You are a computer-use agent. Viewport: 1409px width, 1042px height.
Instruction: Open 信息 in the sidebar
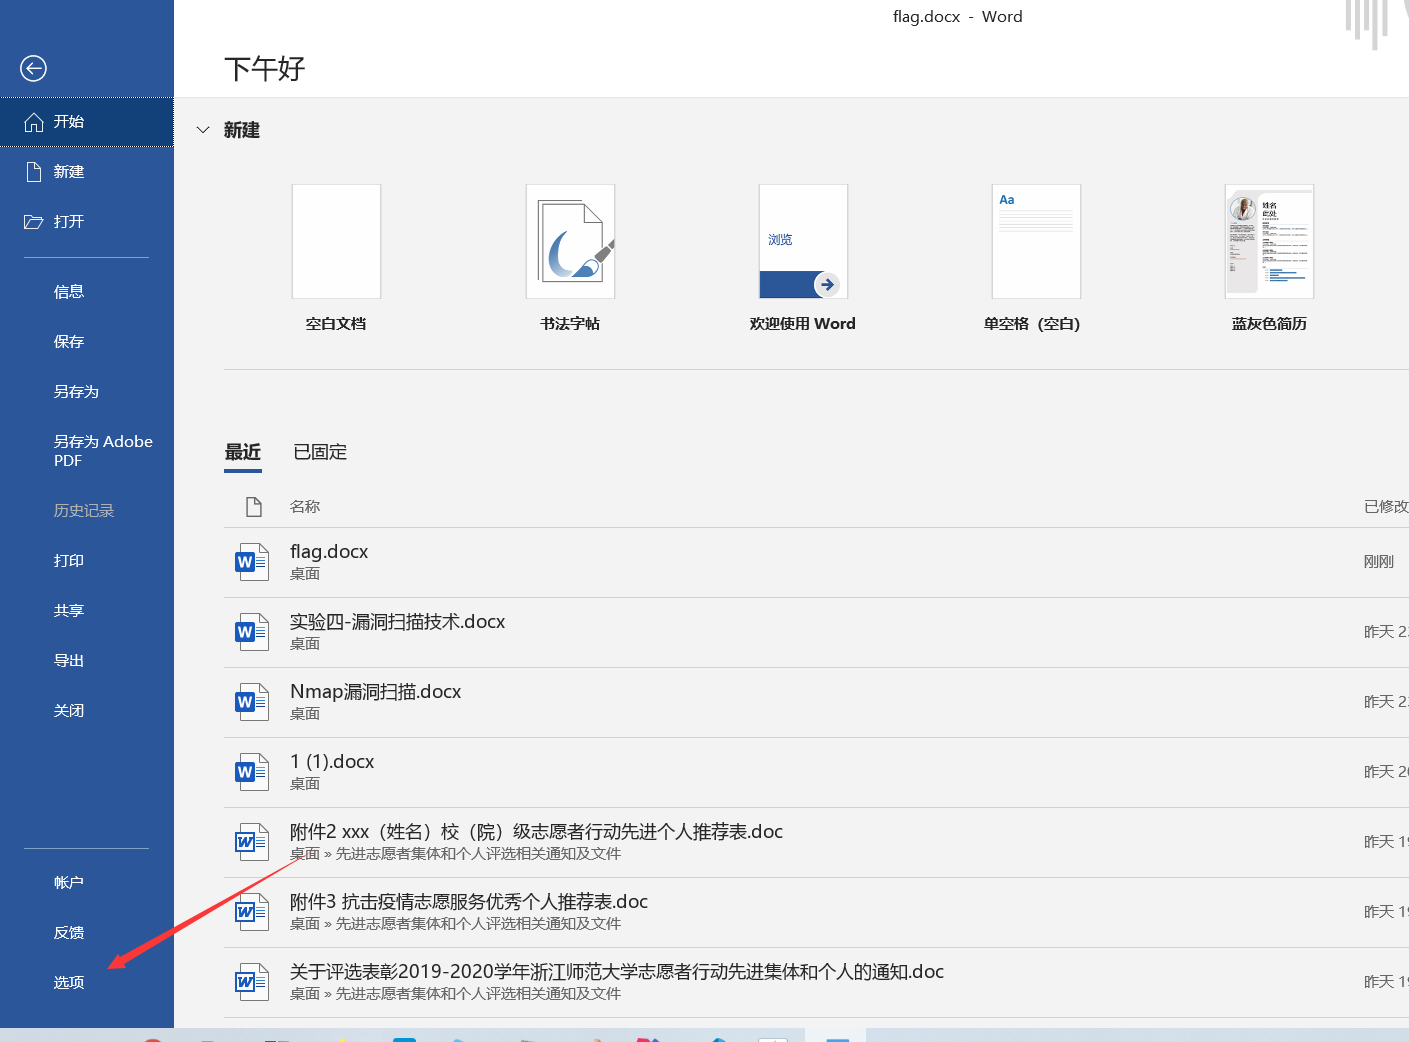point(69,292)
